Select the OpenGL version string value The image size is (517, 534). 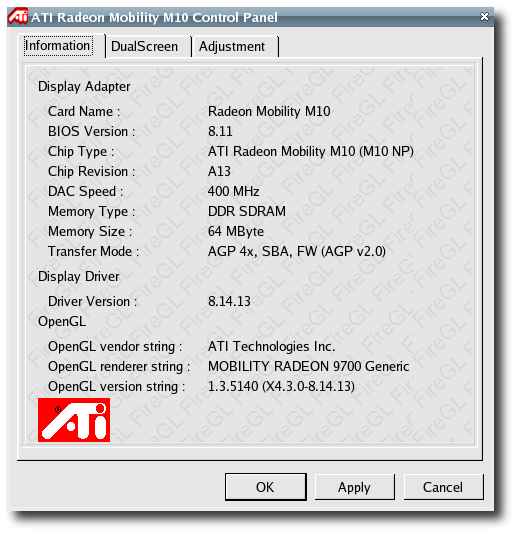[281, 387]
